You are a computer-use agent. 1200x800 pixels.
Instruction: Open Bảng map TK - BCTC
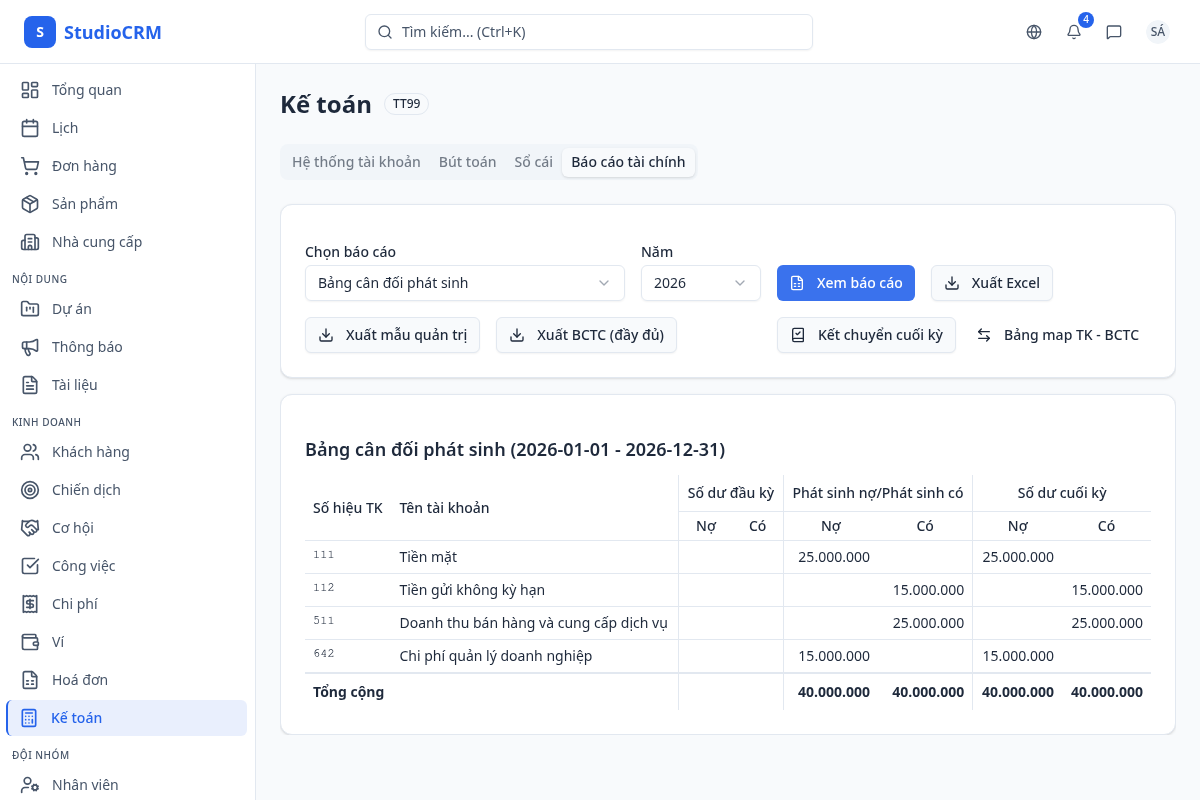click(x=1057, y=335)
